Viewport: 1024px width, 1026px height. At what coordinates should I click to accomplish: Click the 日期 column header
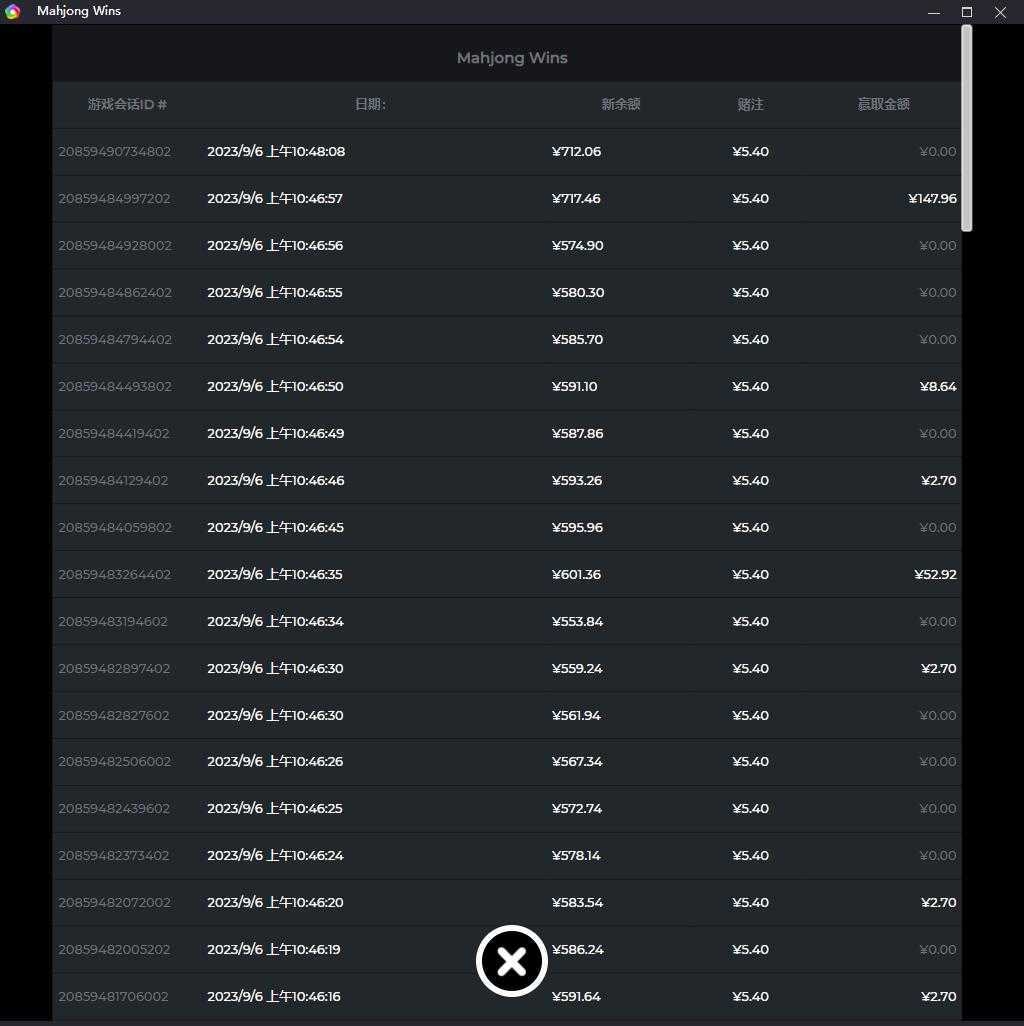370,104
